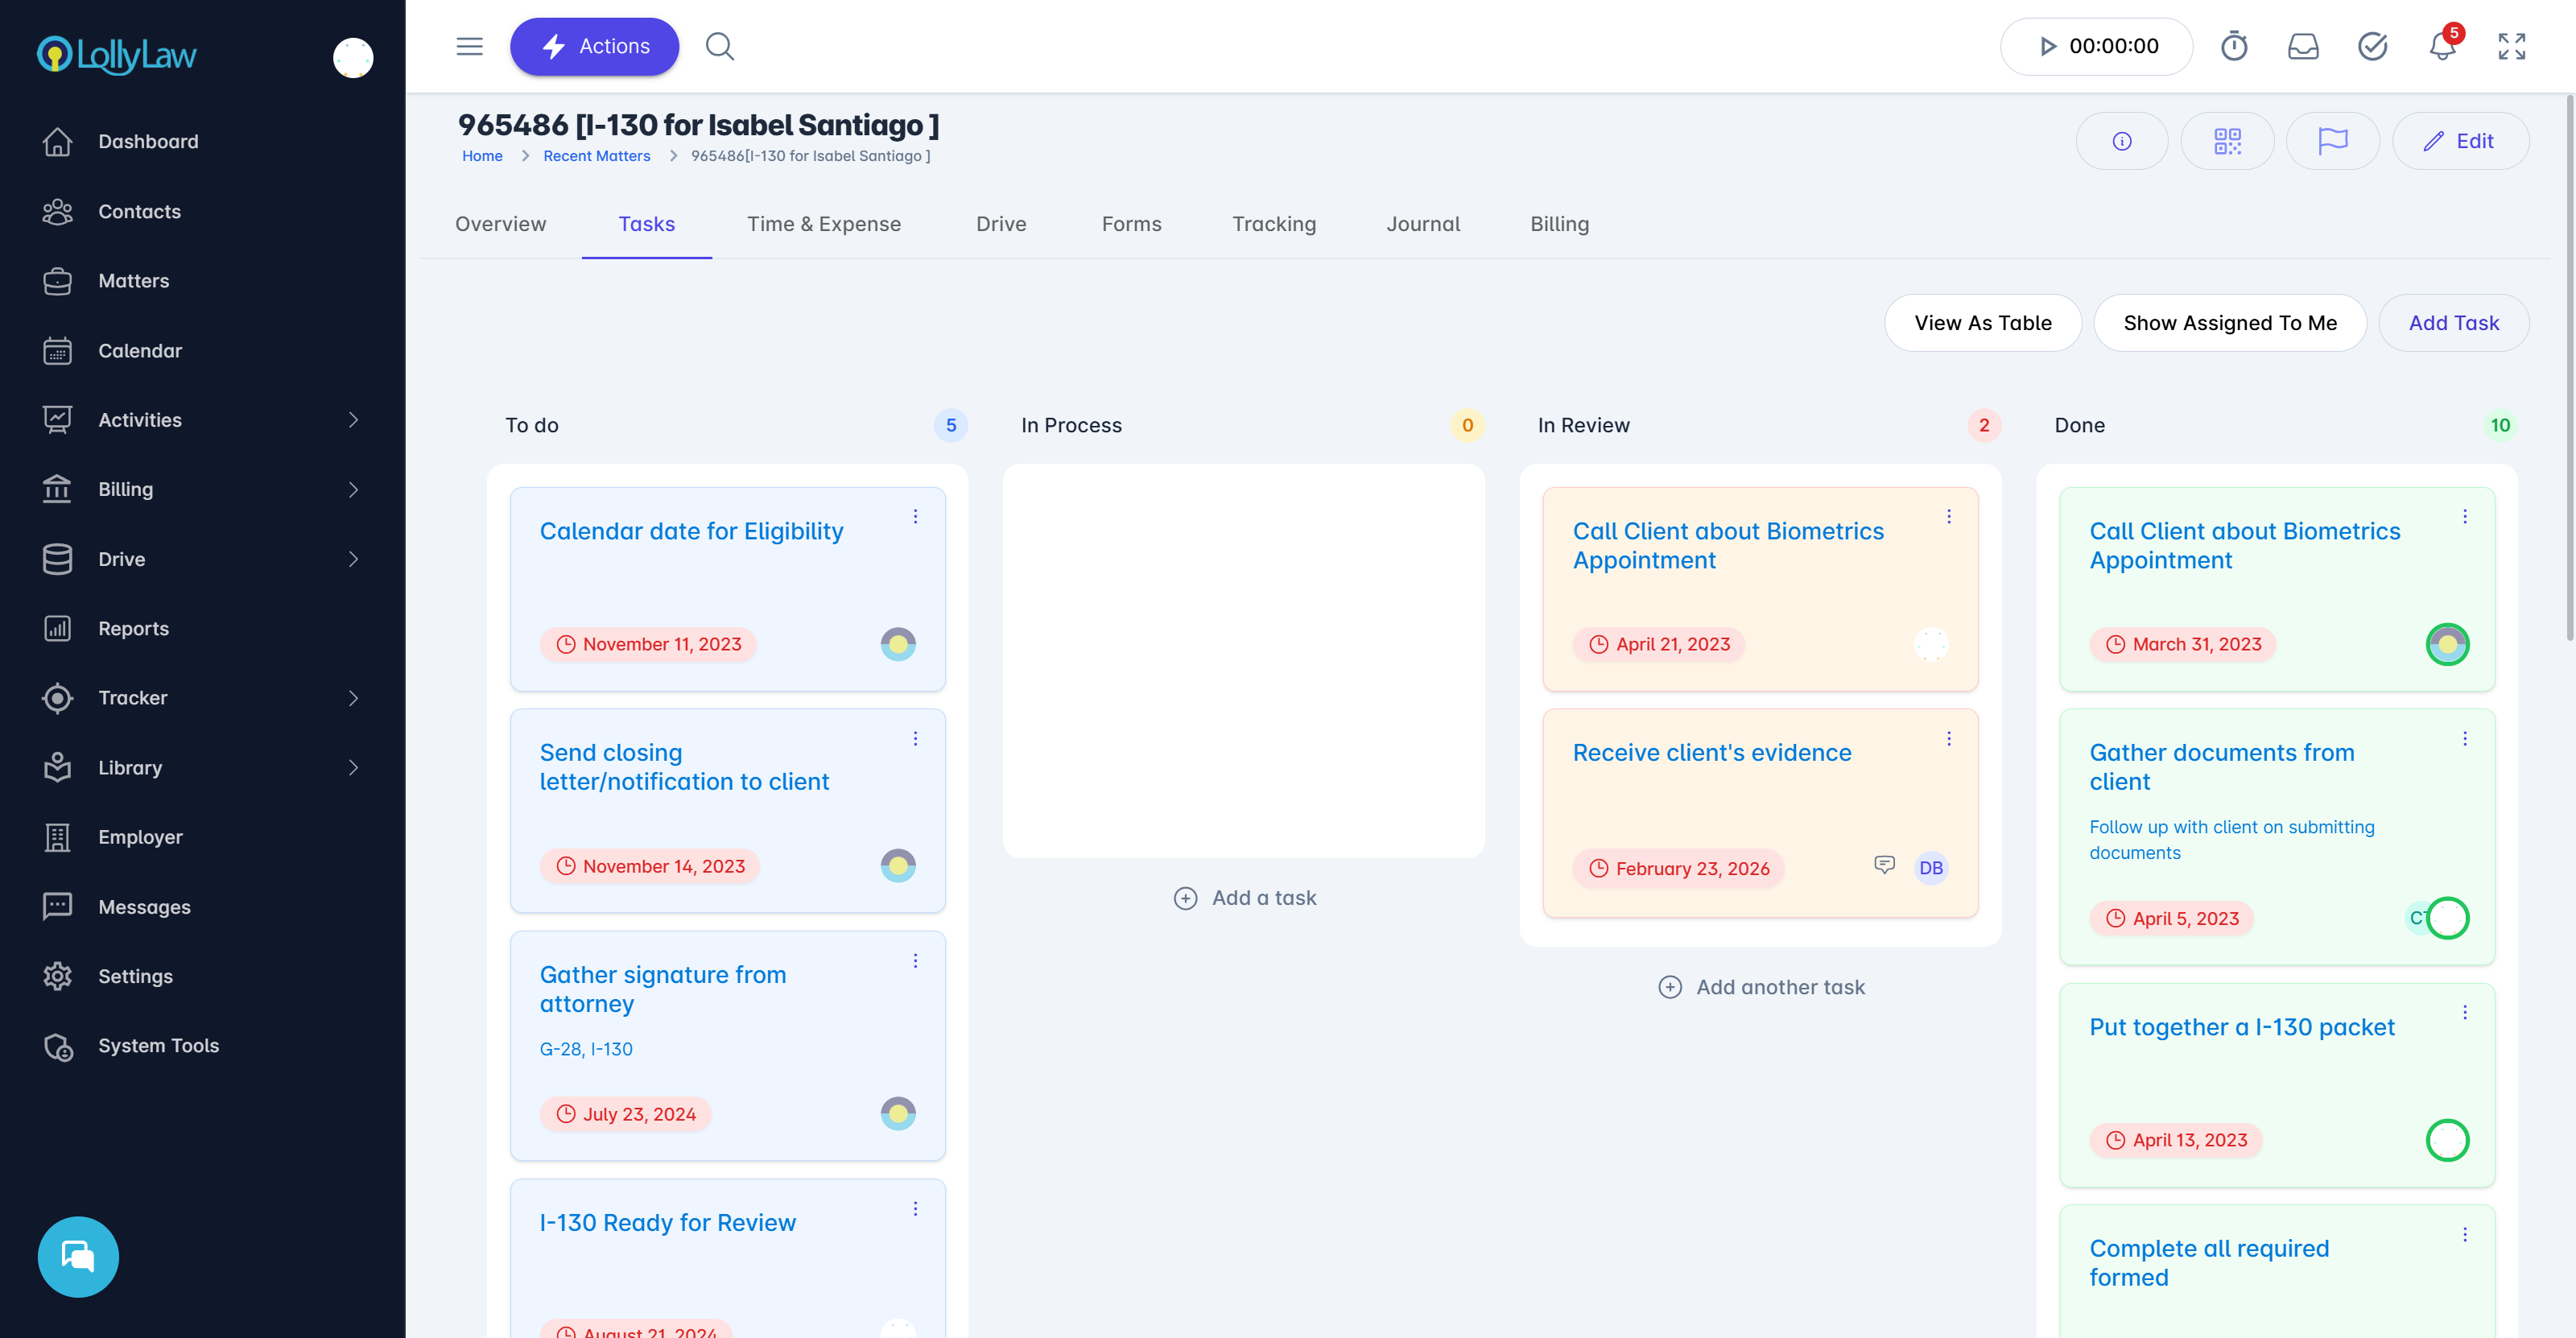Click the flag icon button
2576x1338 pixels.
[2332, 141]
